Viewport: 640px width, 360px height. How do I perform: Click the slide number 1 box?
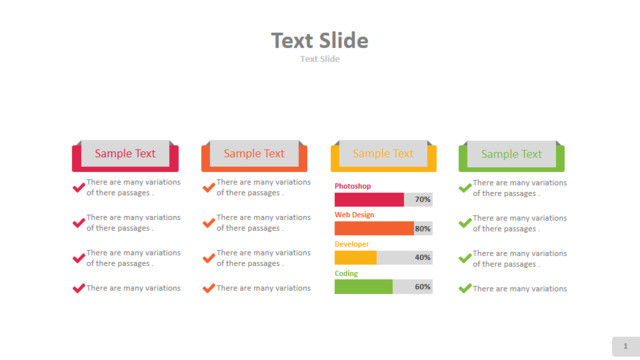(626, 347)
